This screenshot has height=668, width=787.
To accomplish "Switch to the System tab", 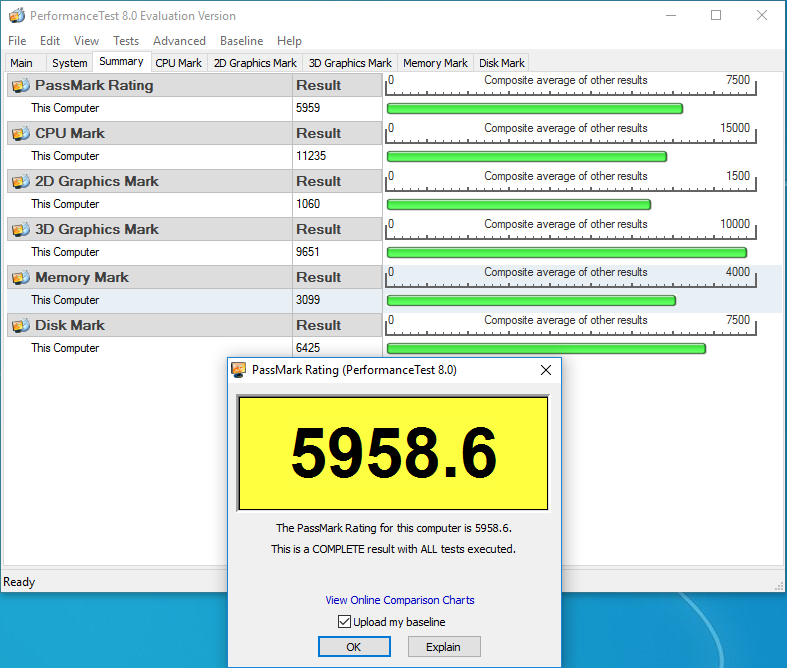I will click(x=70, y=63).
